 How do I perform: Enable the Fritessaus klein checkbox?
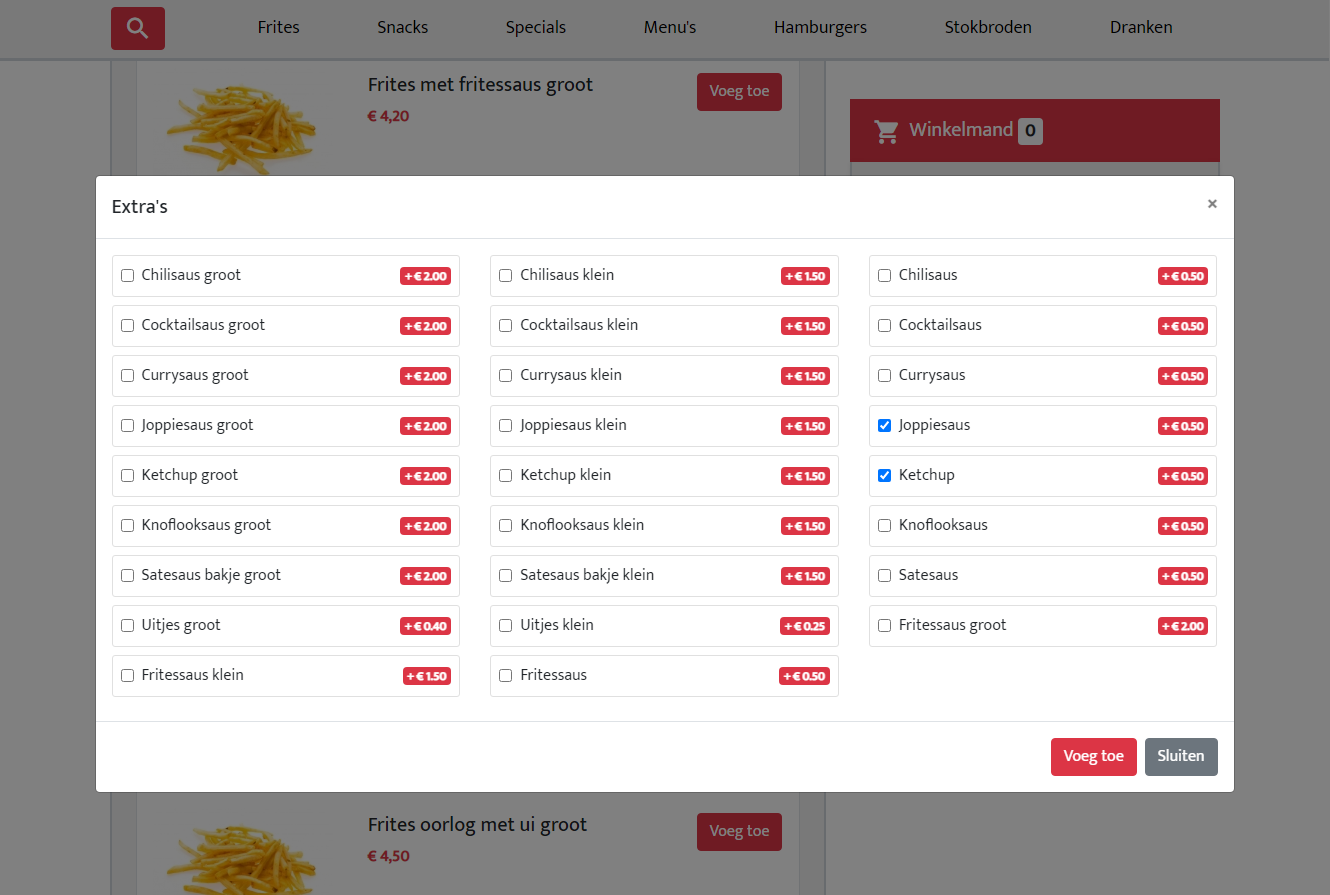[127, 676]
